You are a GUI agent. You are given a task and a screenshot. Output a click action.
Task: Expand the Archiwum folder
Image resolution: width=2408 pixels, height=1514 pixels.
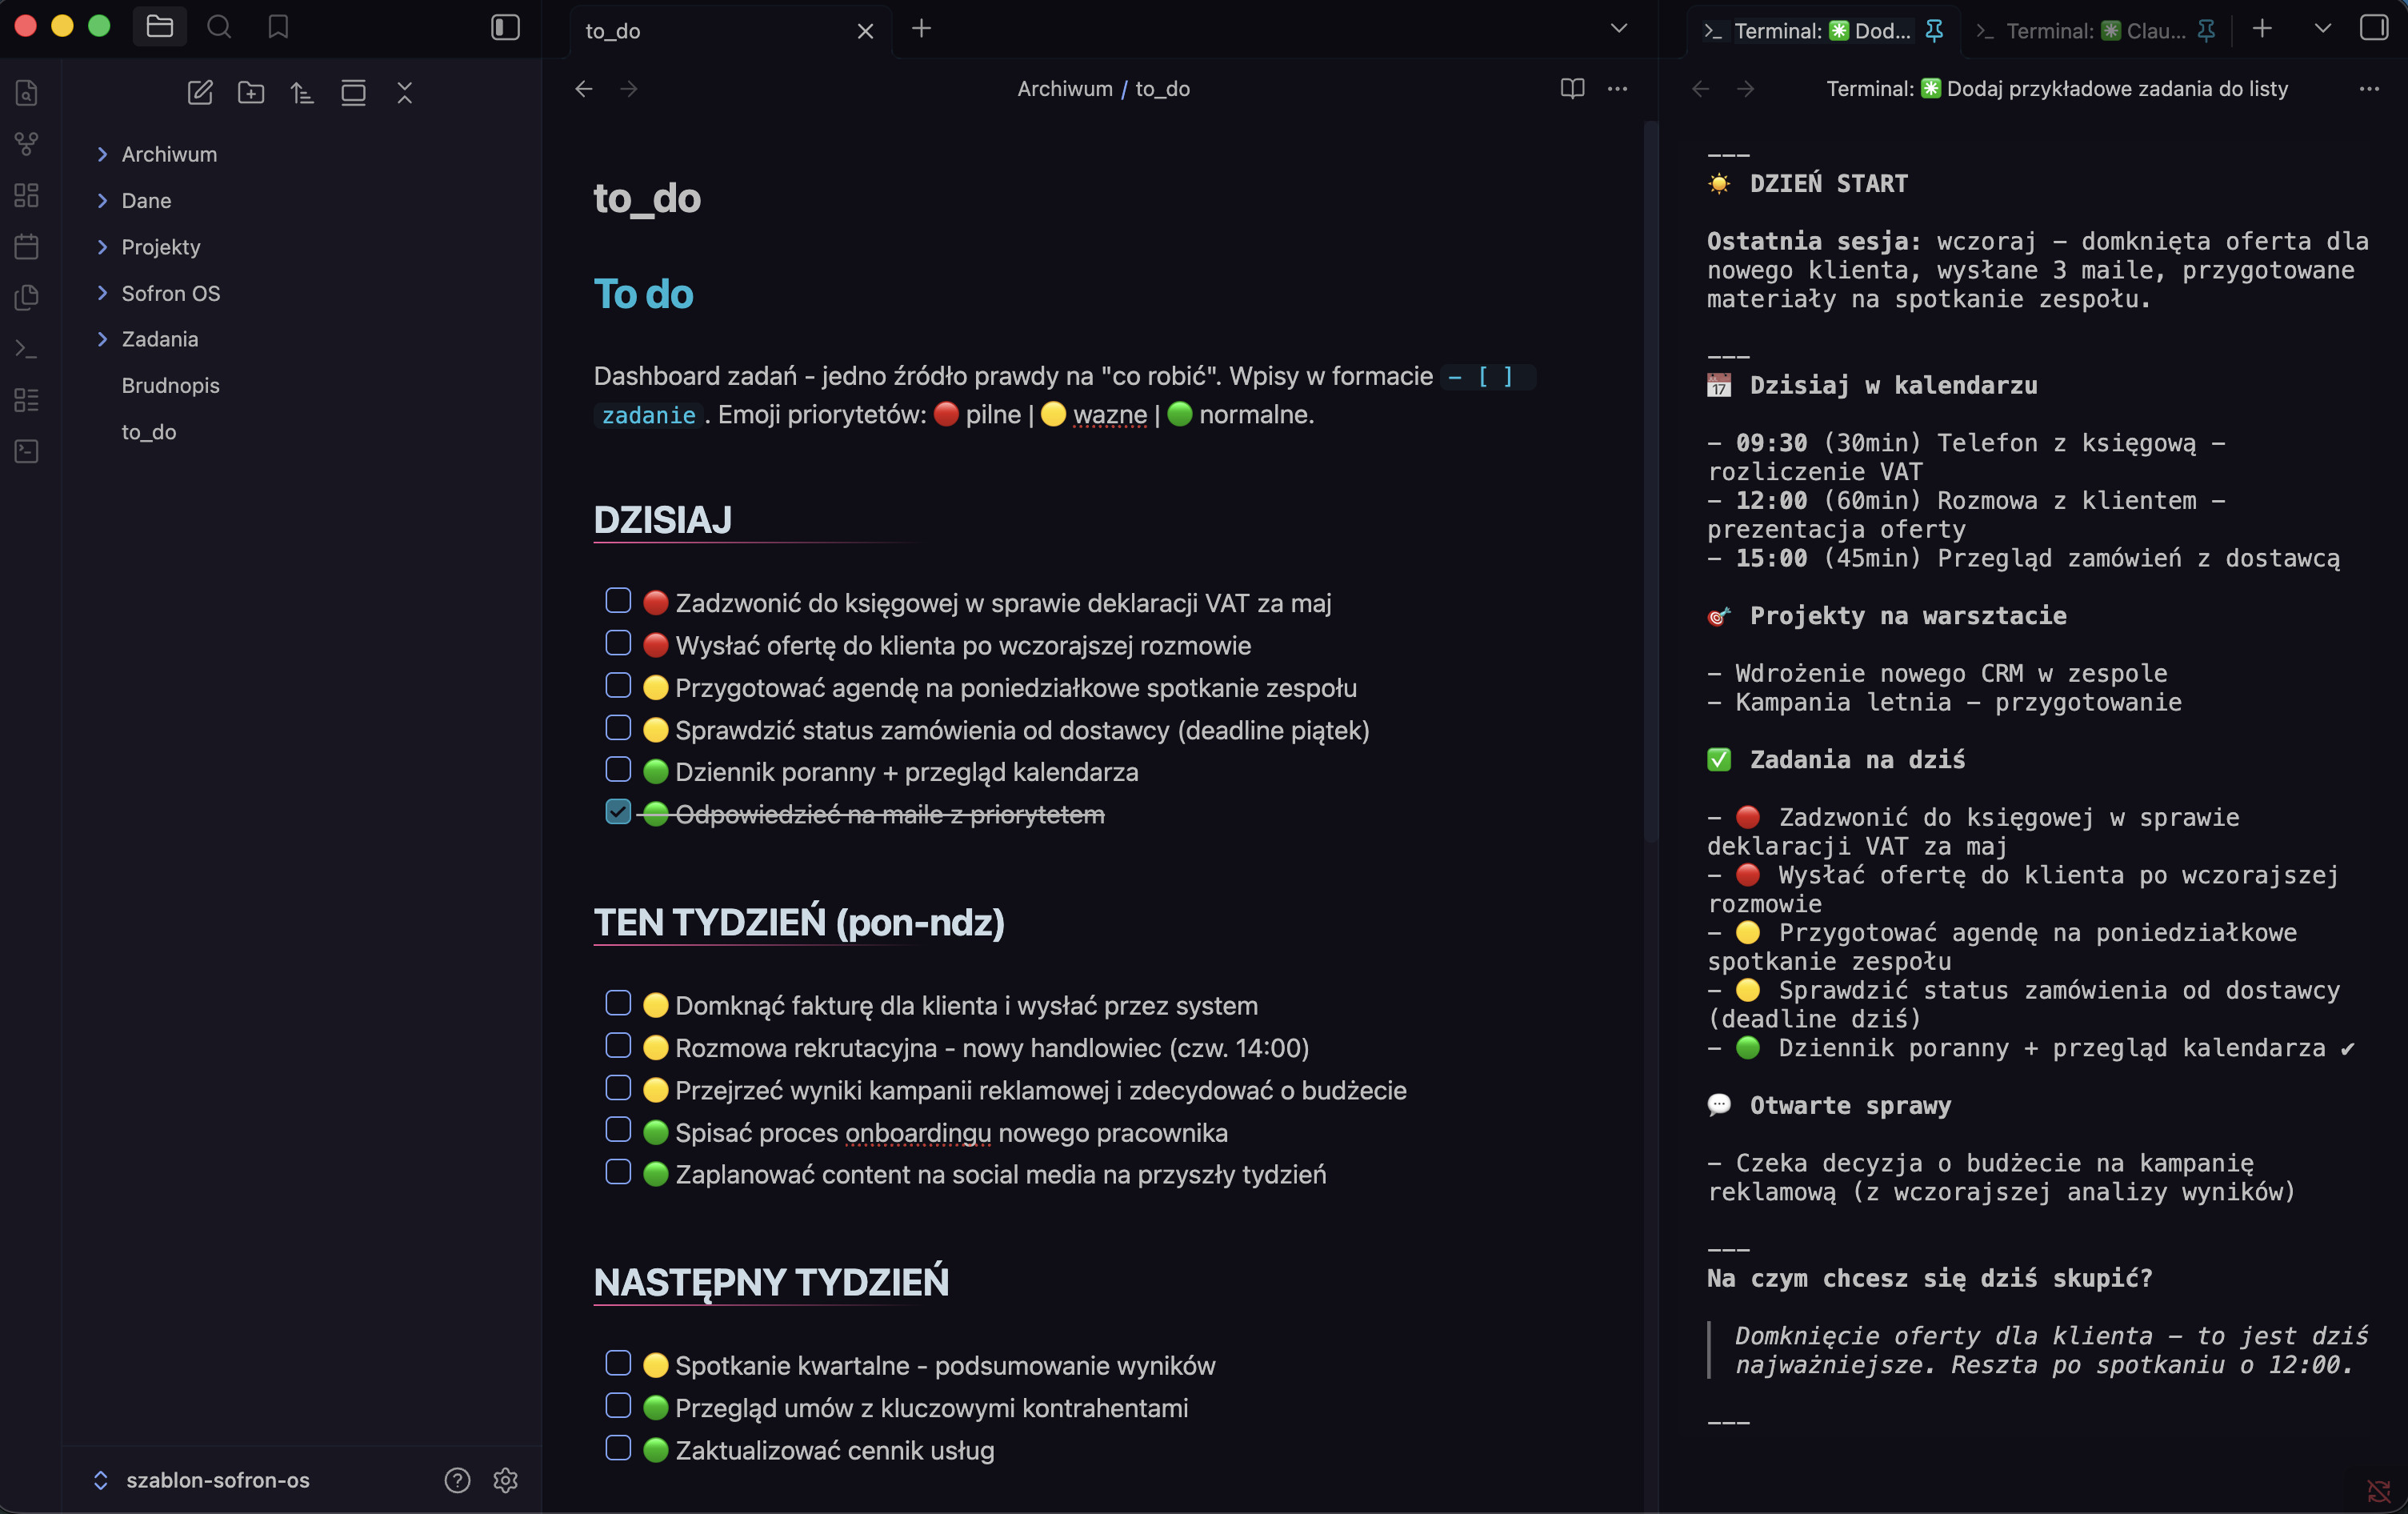[x=102, y=154]
